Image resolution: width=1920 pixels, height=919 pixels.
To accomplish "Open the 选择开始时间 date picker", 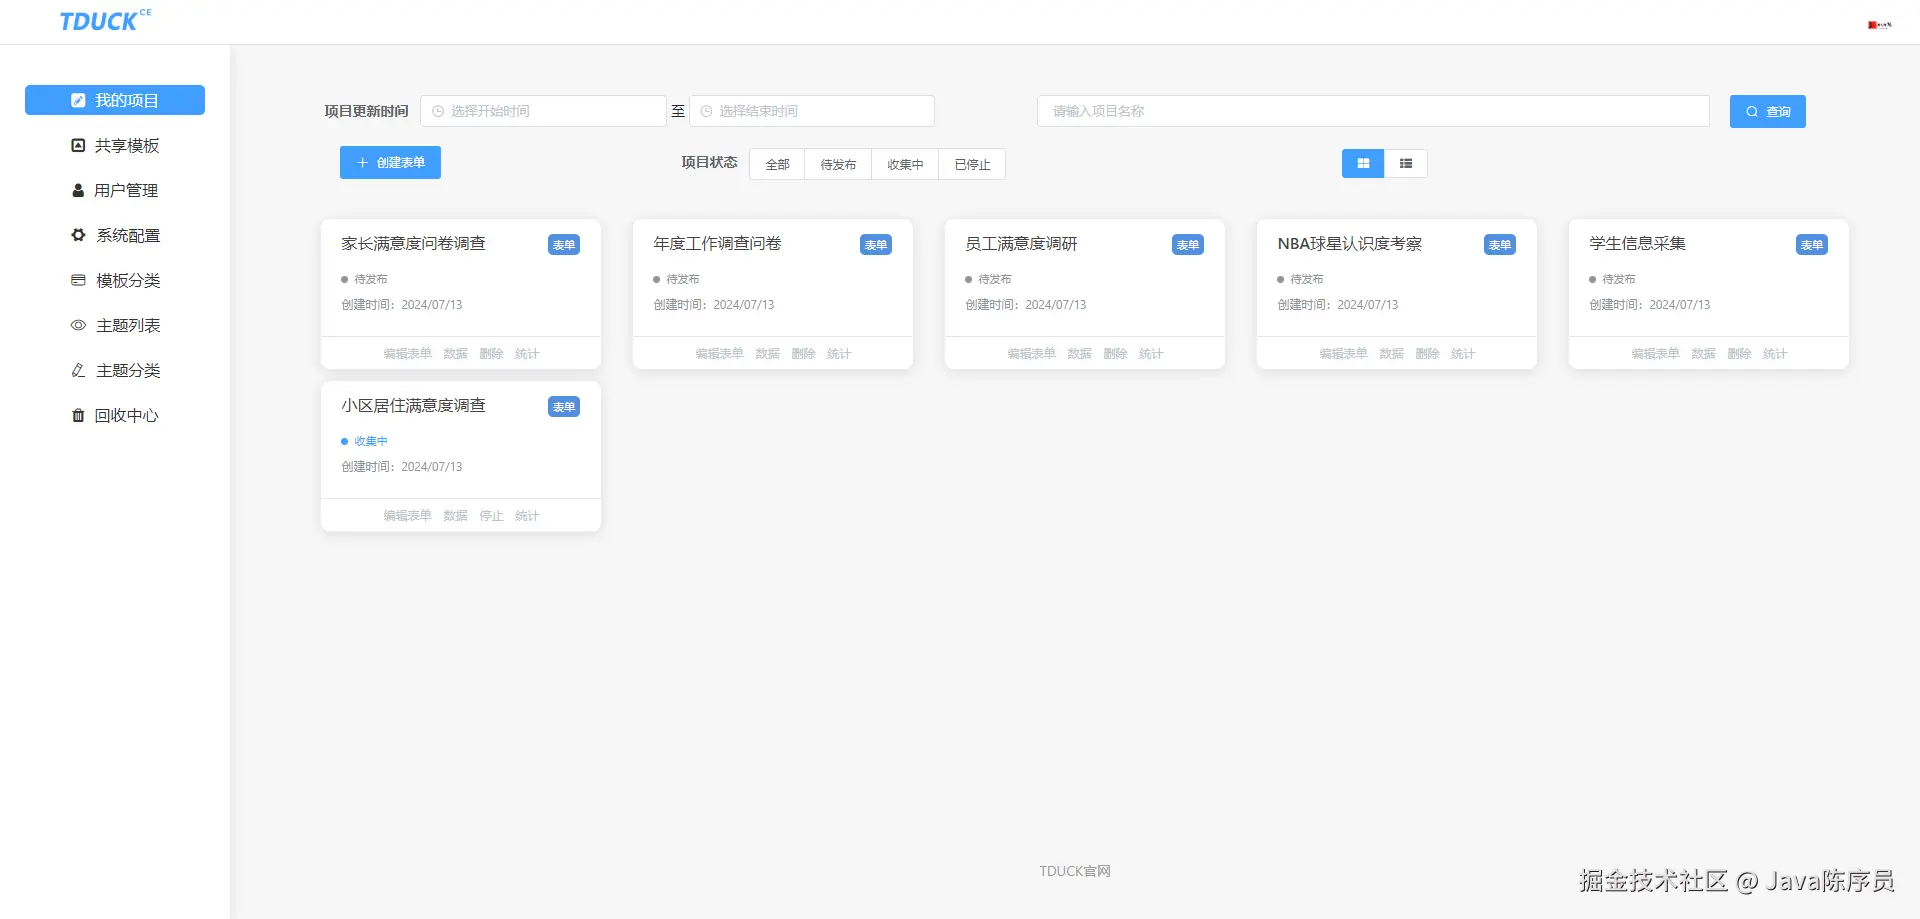I will point(543,111).
